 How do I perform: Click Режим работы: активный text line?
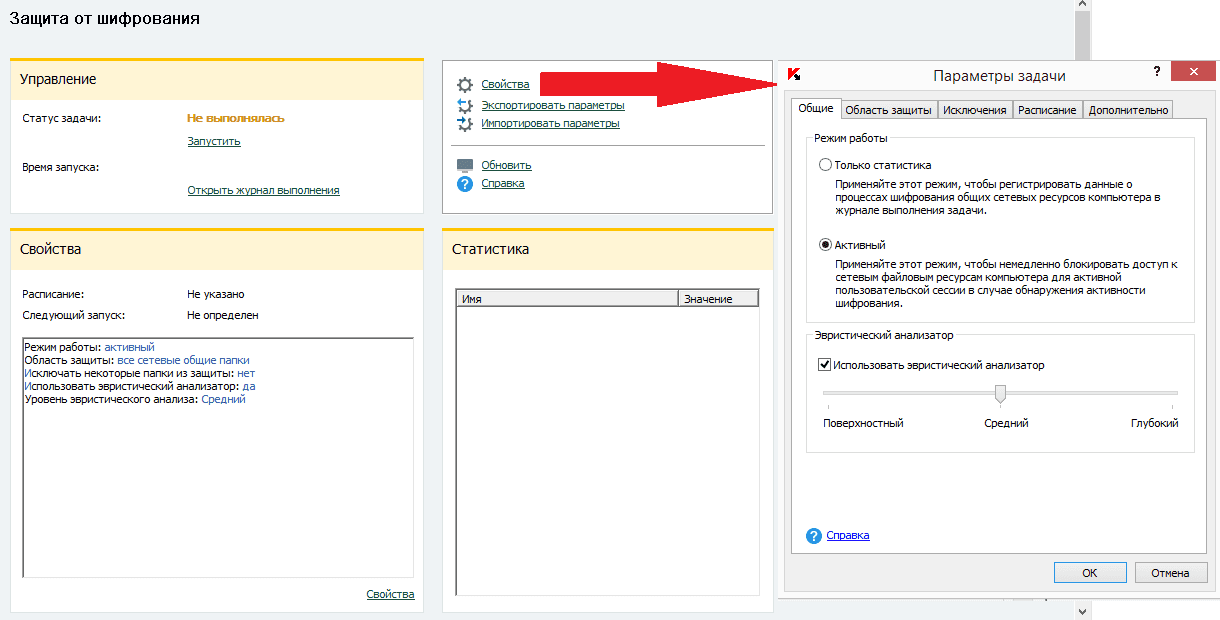(x=90, y=348)
